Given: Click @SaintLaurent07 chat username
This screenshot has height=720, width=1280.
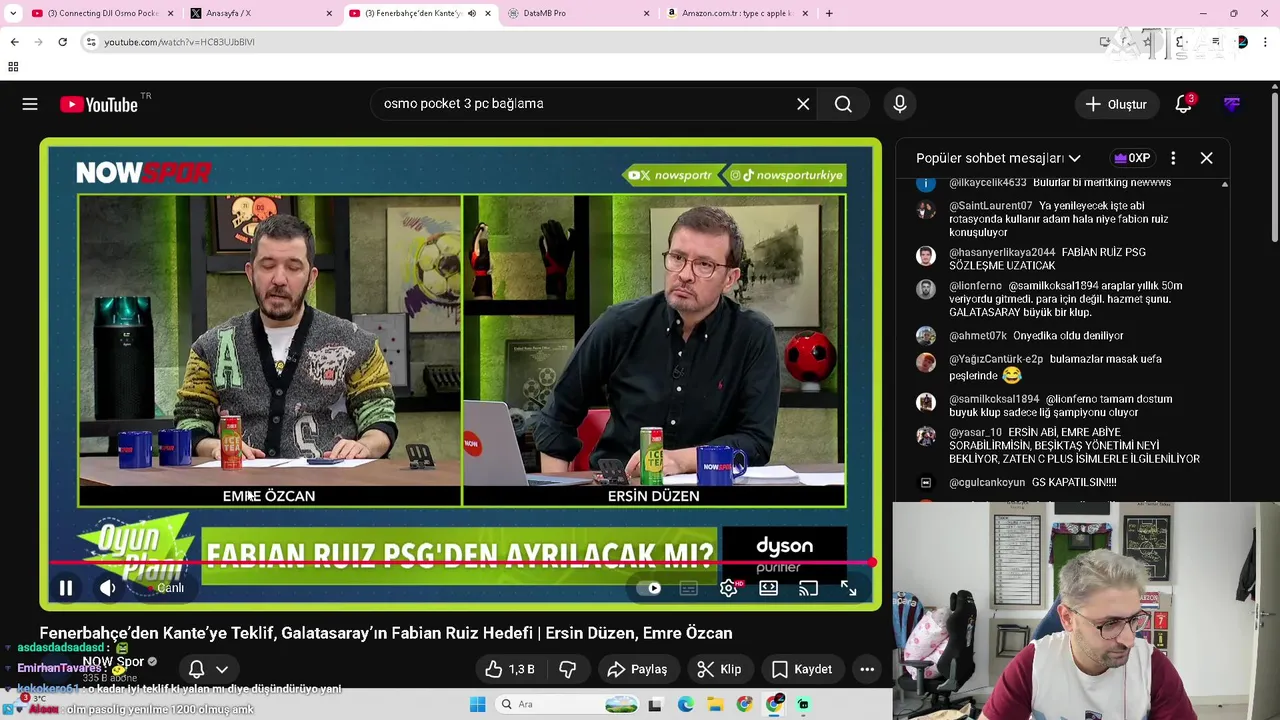Looking at the screenshot, I should pyautogui.click(x=990, y=206).
